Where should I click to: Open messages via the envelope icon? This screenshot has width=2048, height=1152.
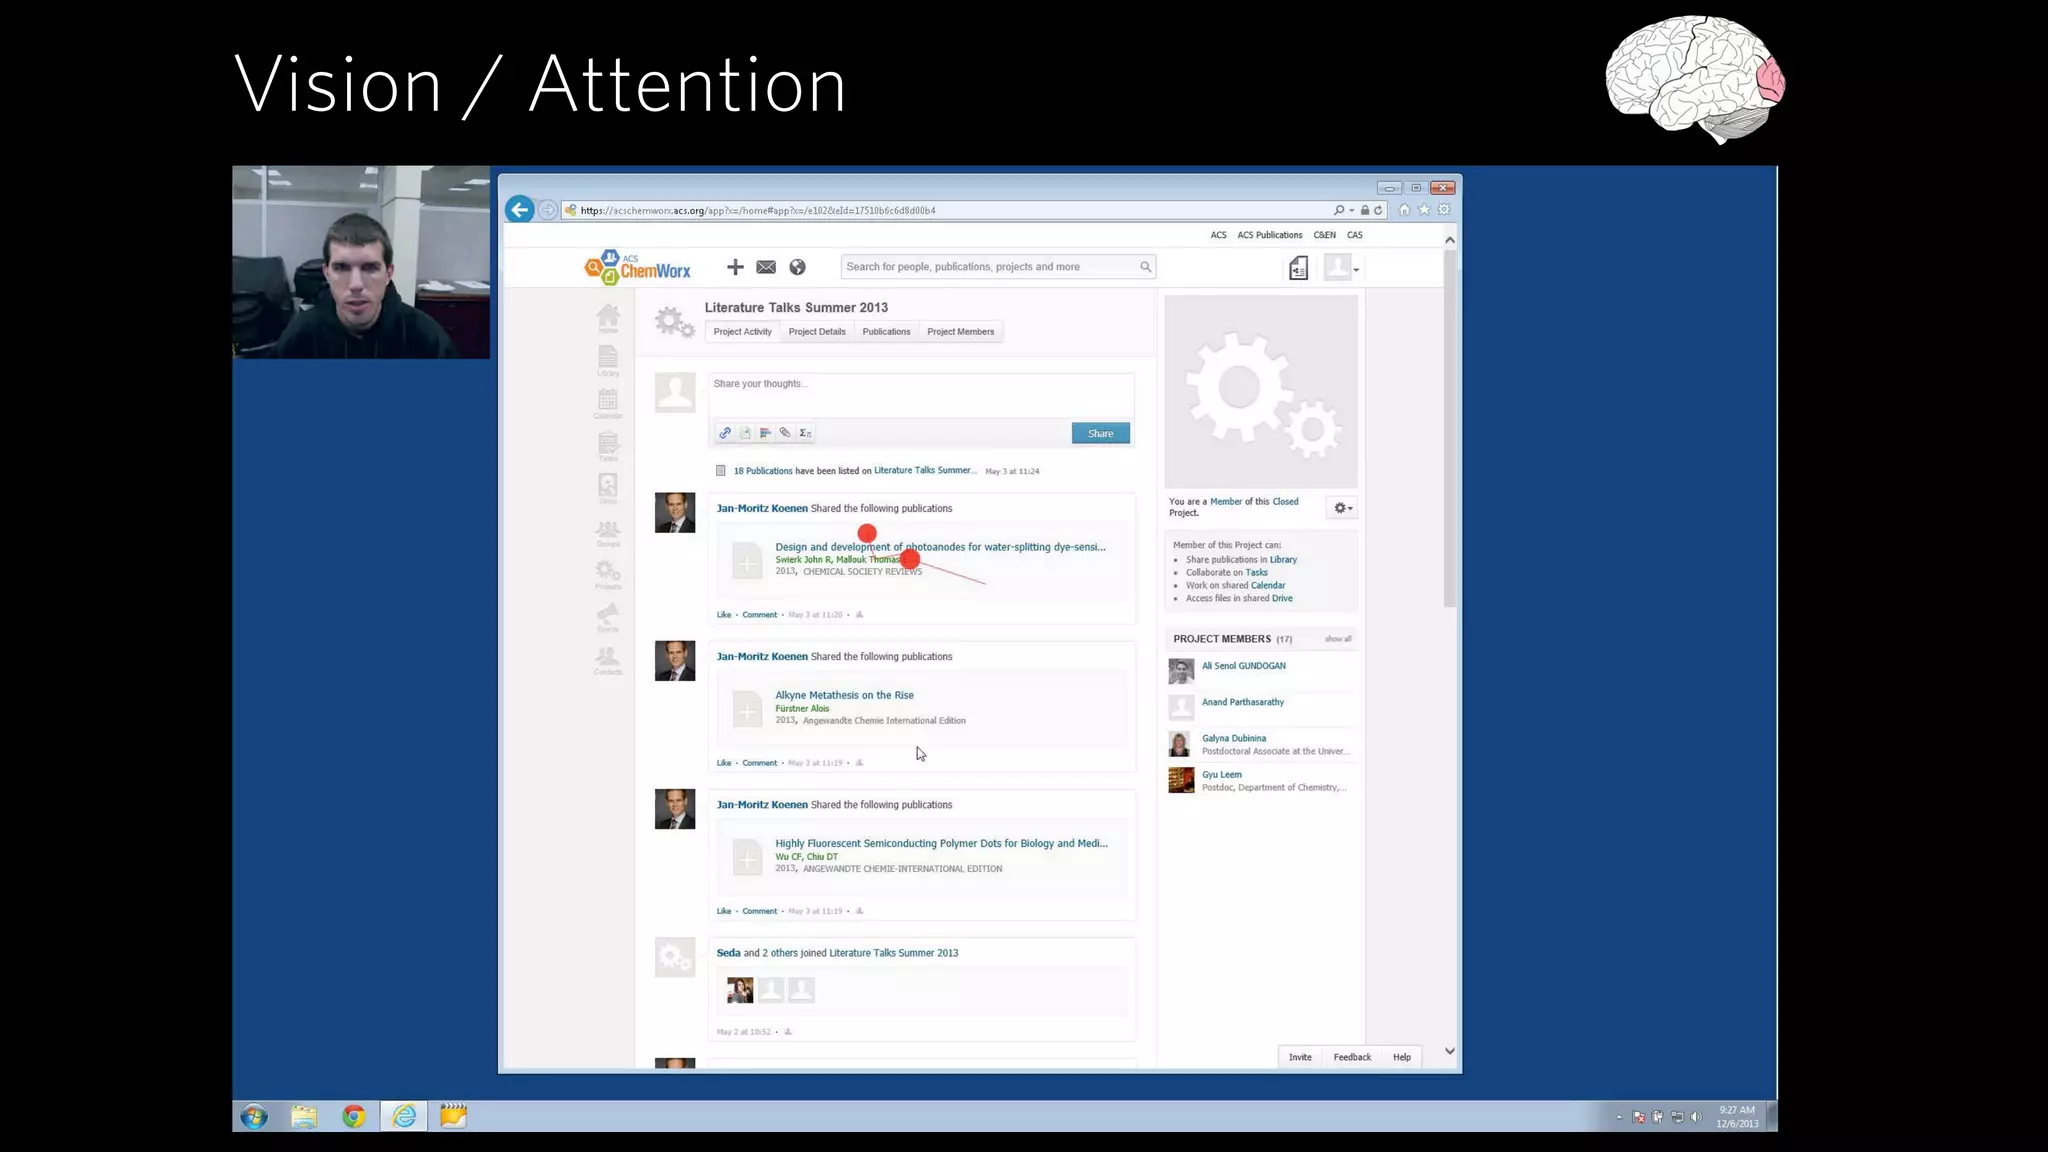[x=766, y=267]
